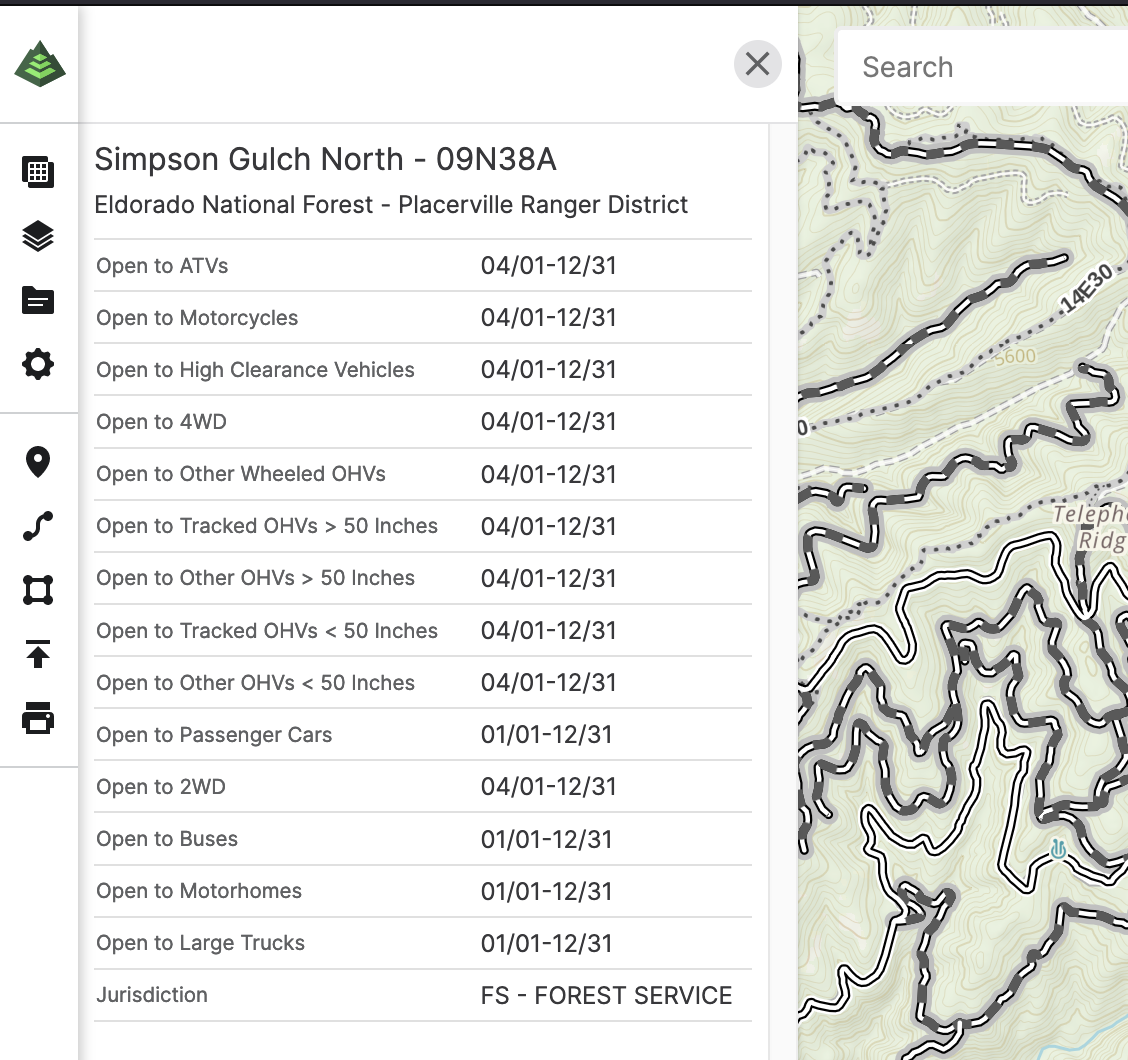Click the Open to Passenger Cars row
Image resolution: width=1128 pixels, height=1060 pixels.
pos(422,735)
